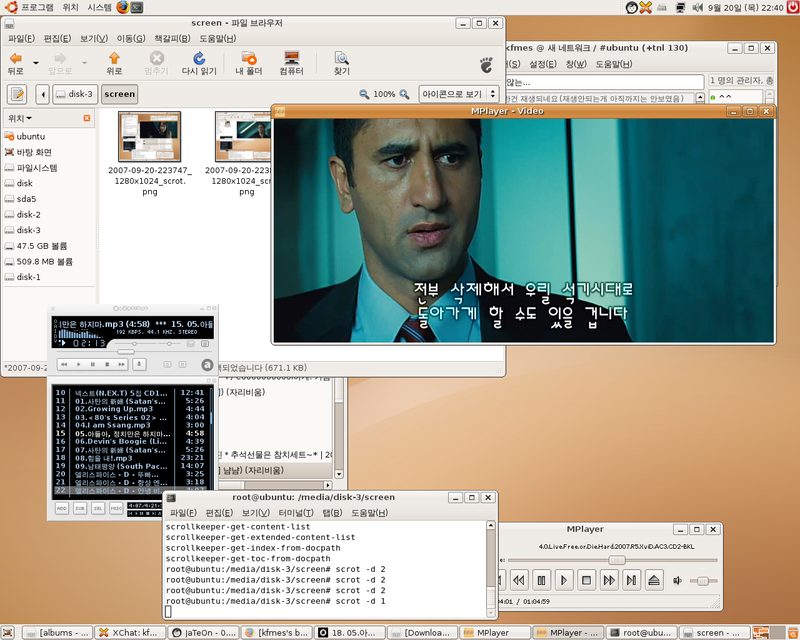Viewport: 800px width, 640px height.
Task: Toggle the audio player equalizer window
Action: click(190, 344)
